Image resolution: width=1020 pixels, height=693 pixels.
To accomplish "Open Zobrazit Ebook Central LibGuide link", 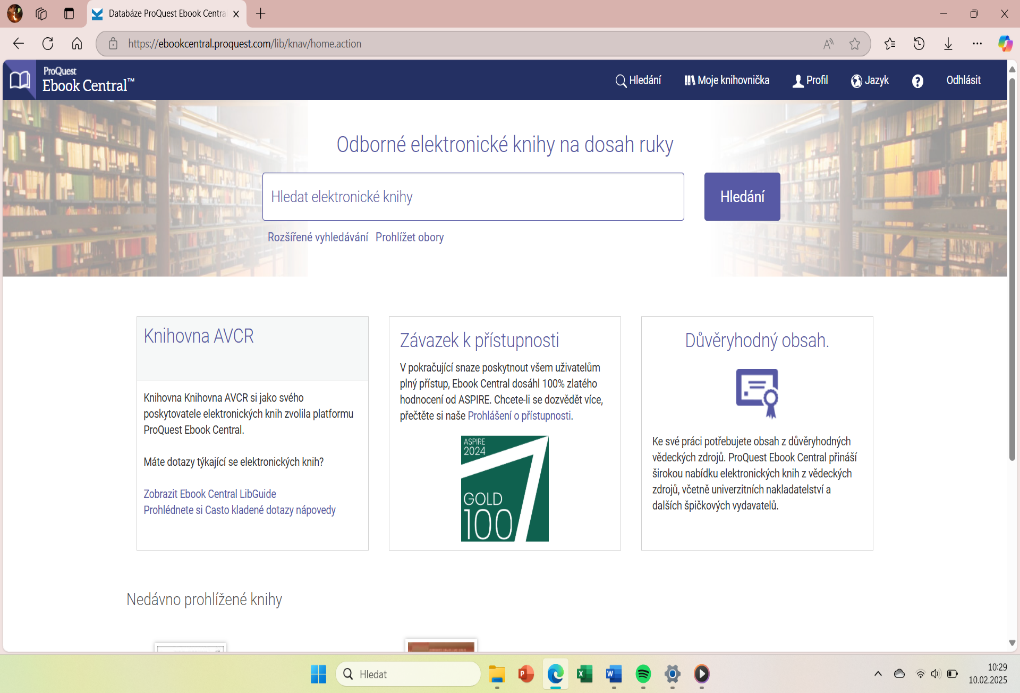I will click(x=210, y=494).
